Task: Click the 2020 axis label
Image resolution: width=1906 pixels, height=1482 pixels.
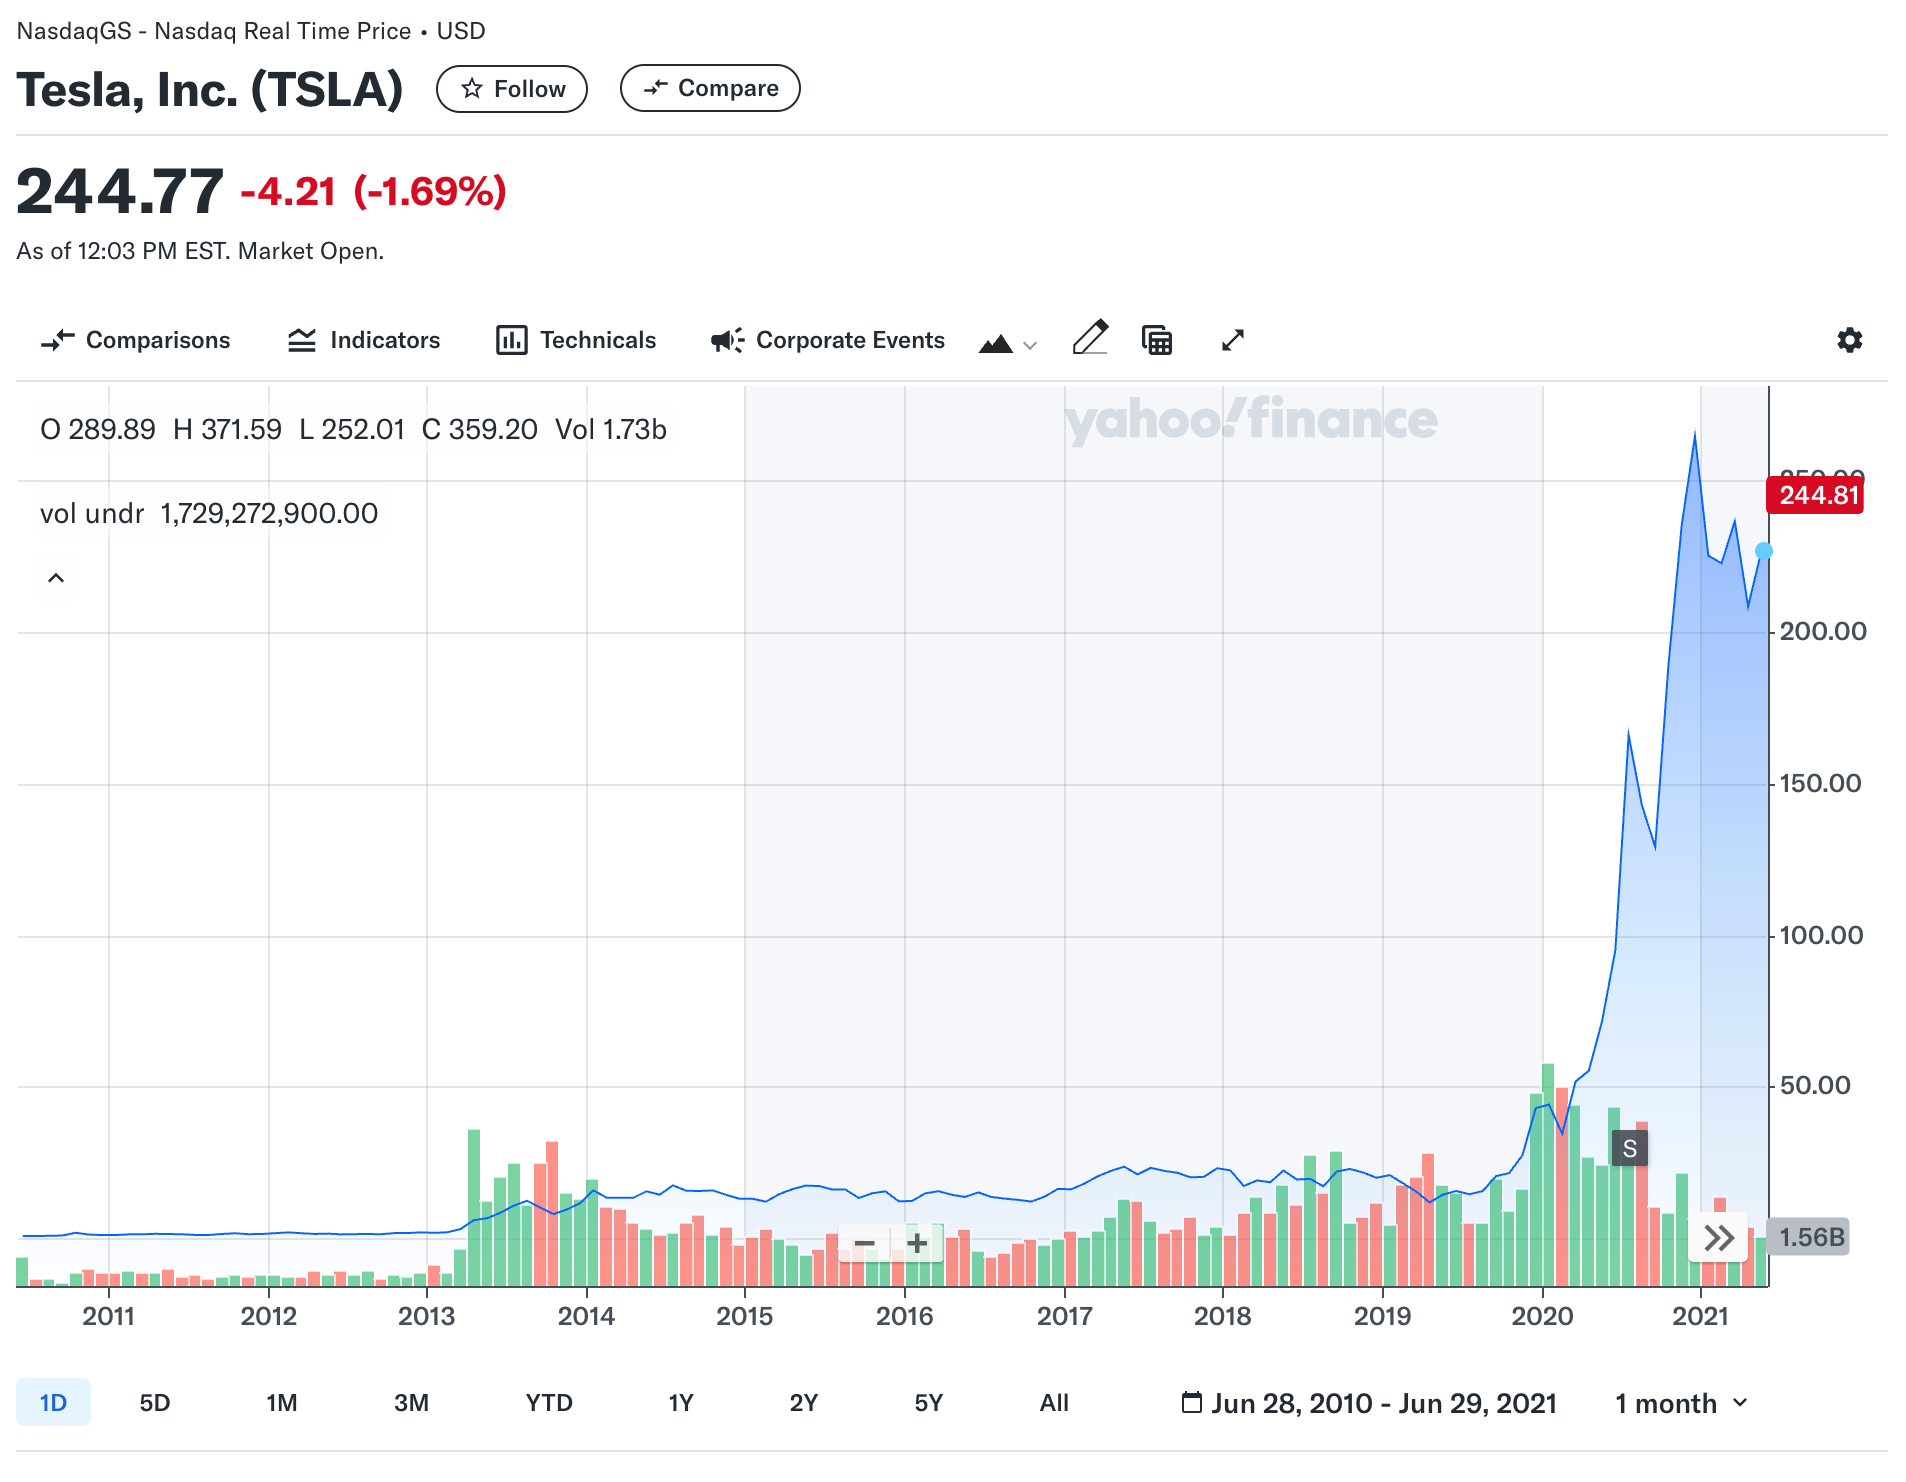Action: point(1542,1315)
